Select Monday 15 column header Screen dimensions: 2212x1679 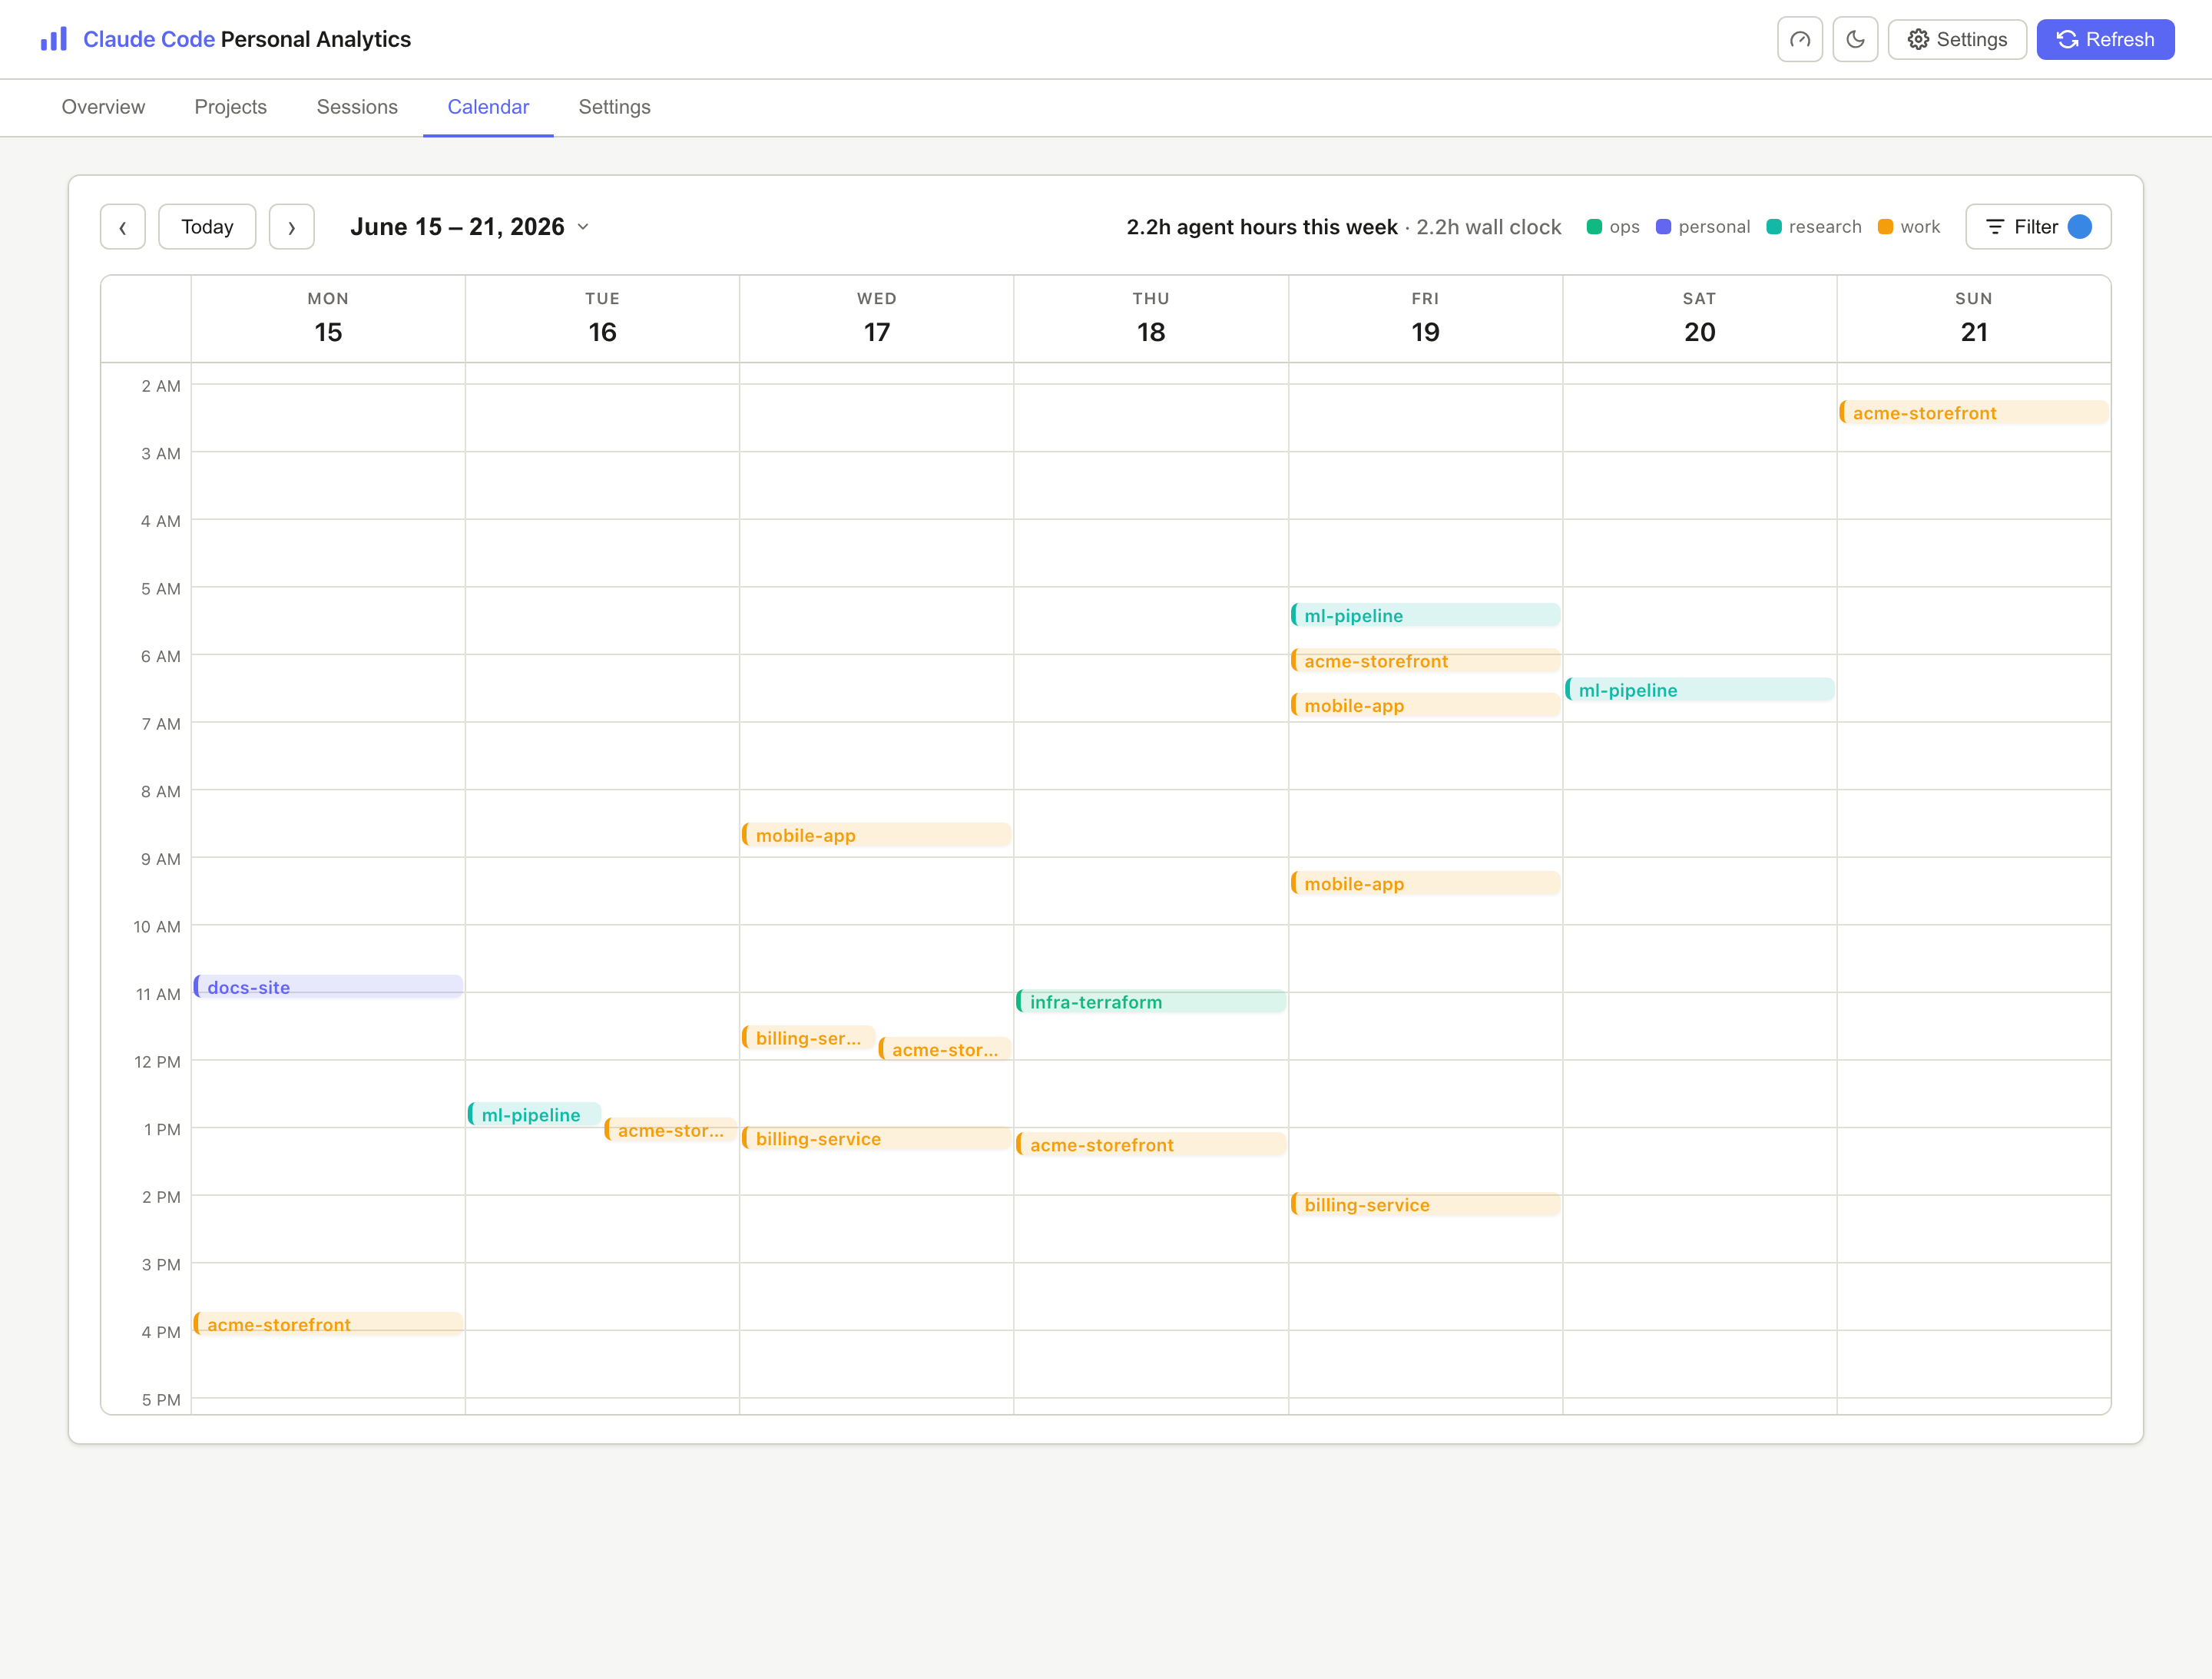(328, 319)
